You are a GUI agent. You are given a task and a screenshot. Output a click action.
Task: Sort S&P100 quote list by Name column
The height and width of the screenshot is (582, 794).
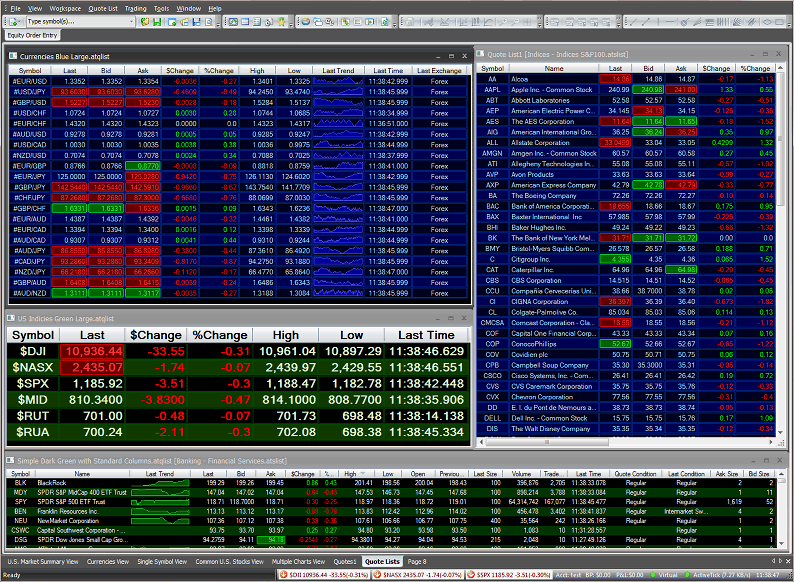553,68
